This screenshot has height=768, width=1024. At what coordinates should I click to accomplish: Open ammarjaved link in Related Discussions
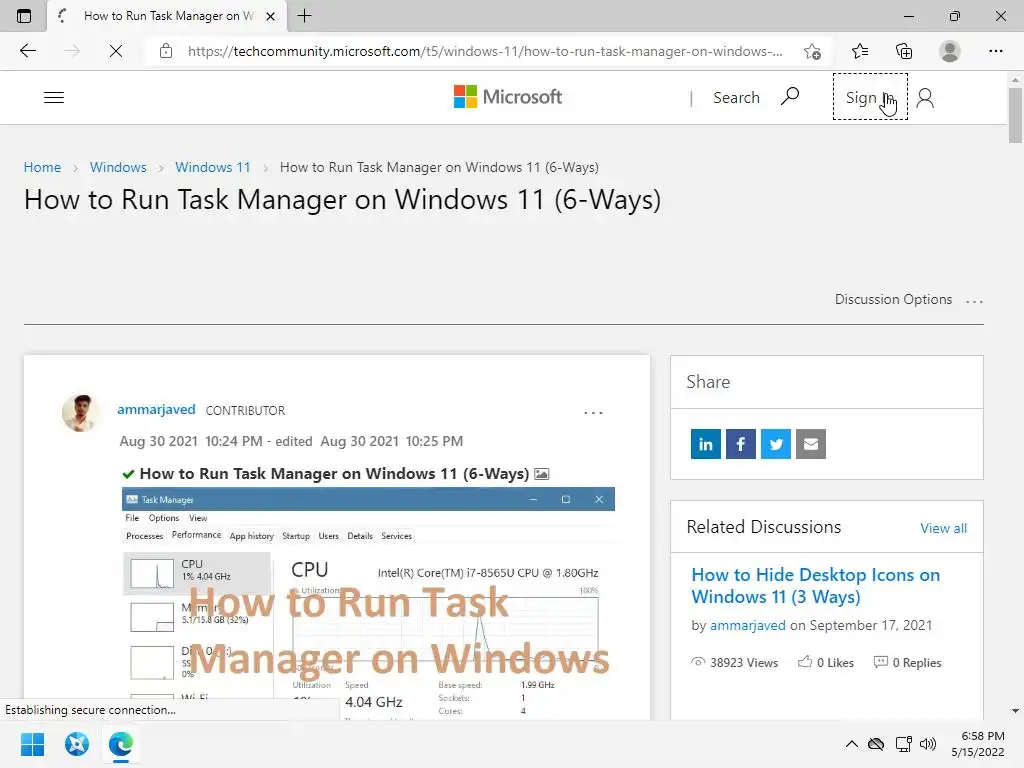pyautogui.click(x=748, y=625)
